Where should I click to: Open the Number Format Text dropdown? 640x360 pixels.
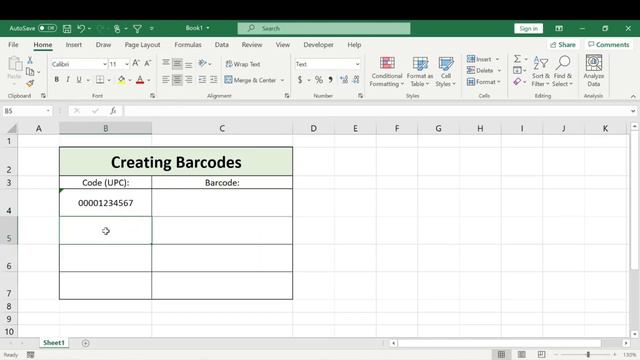[x=357, y=64]
